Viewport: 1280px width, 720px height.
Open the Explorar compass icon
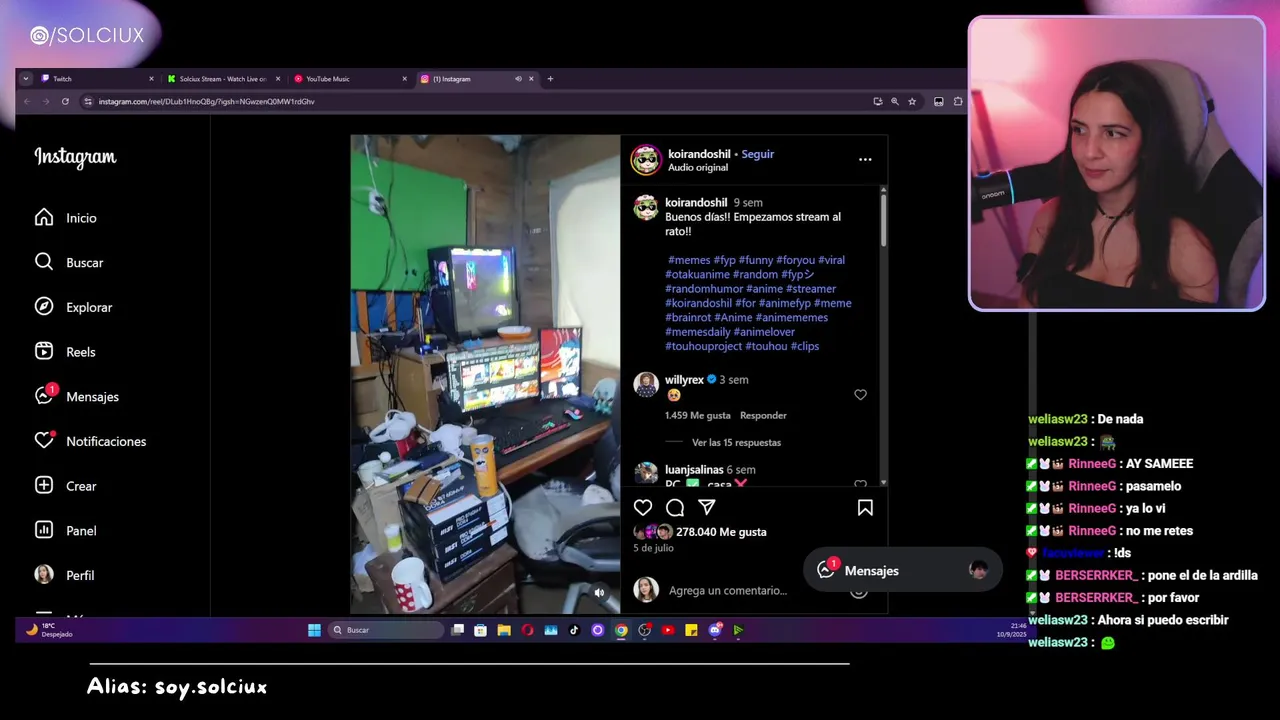point(44,307)
